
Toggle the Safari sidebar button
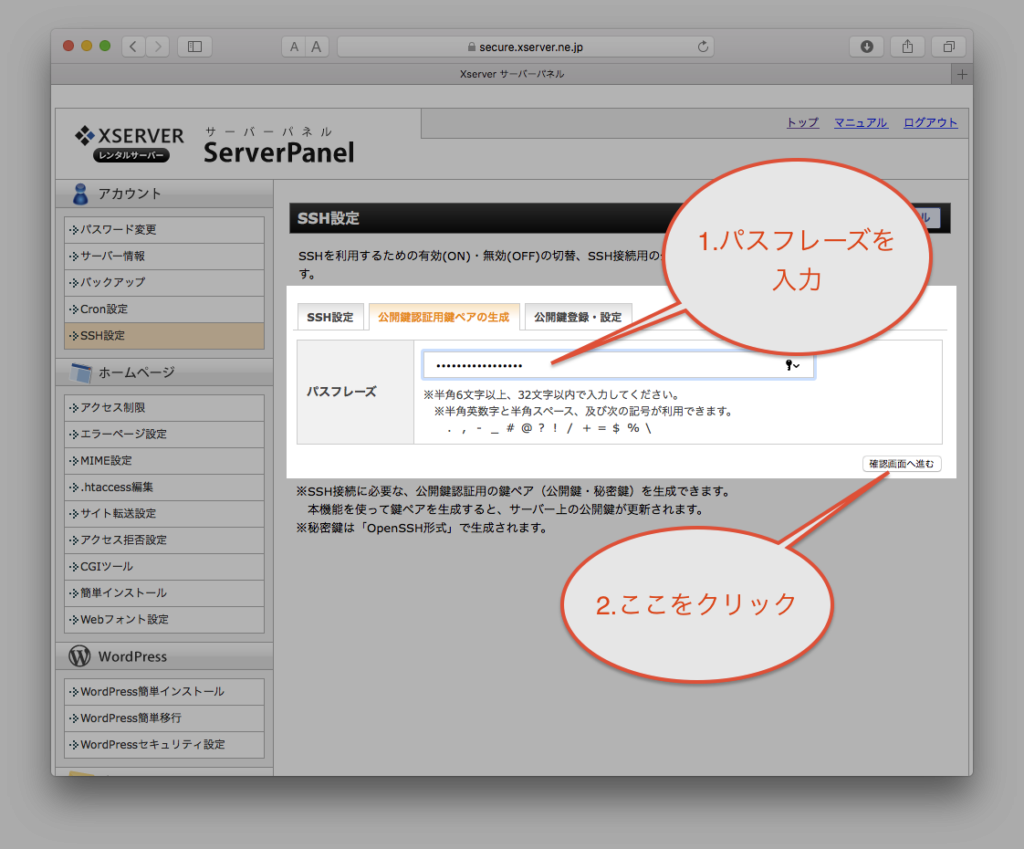[195, 46]
